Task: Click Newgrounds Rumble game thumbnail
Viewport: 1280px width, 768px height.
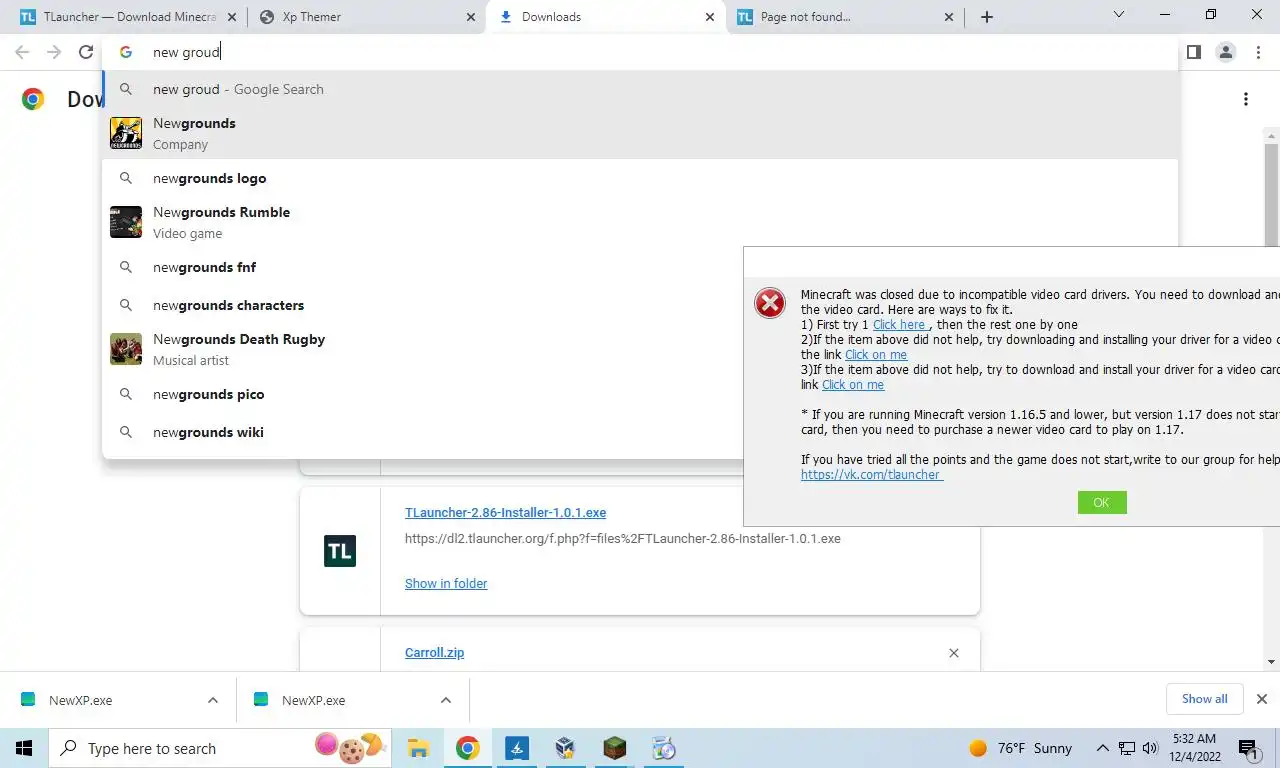Action: click(126, 222)
